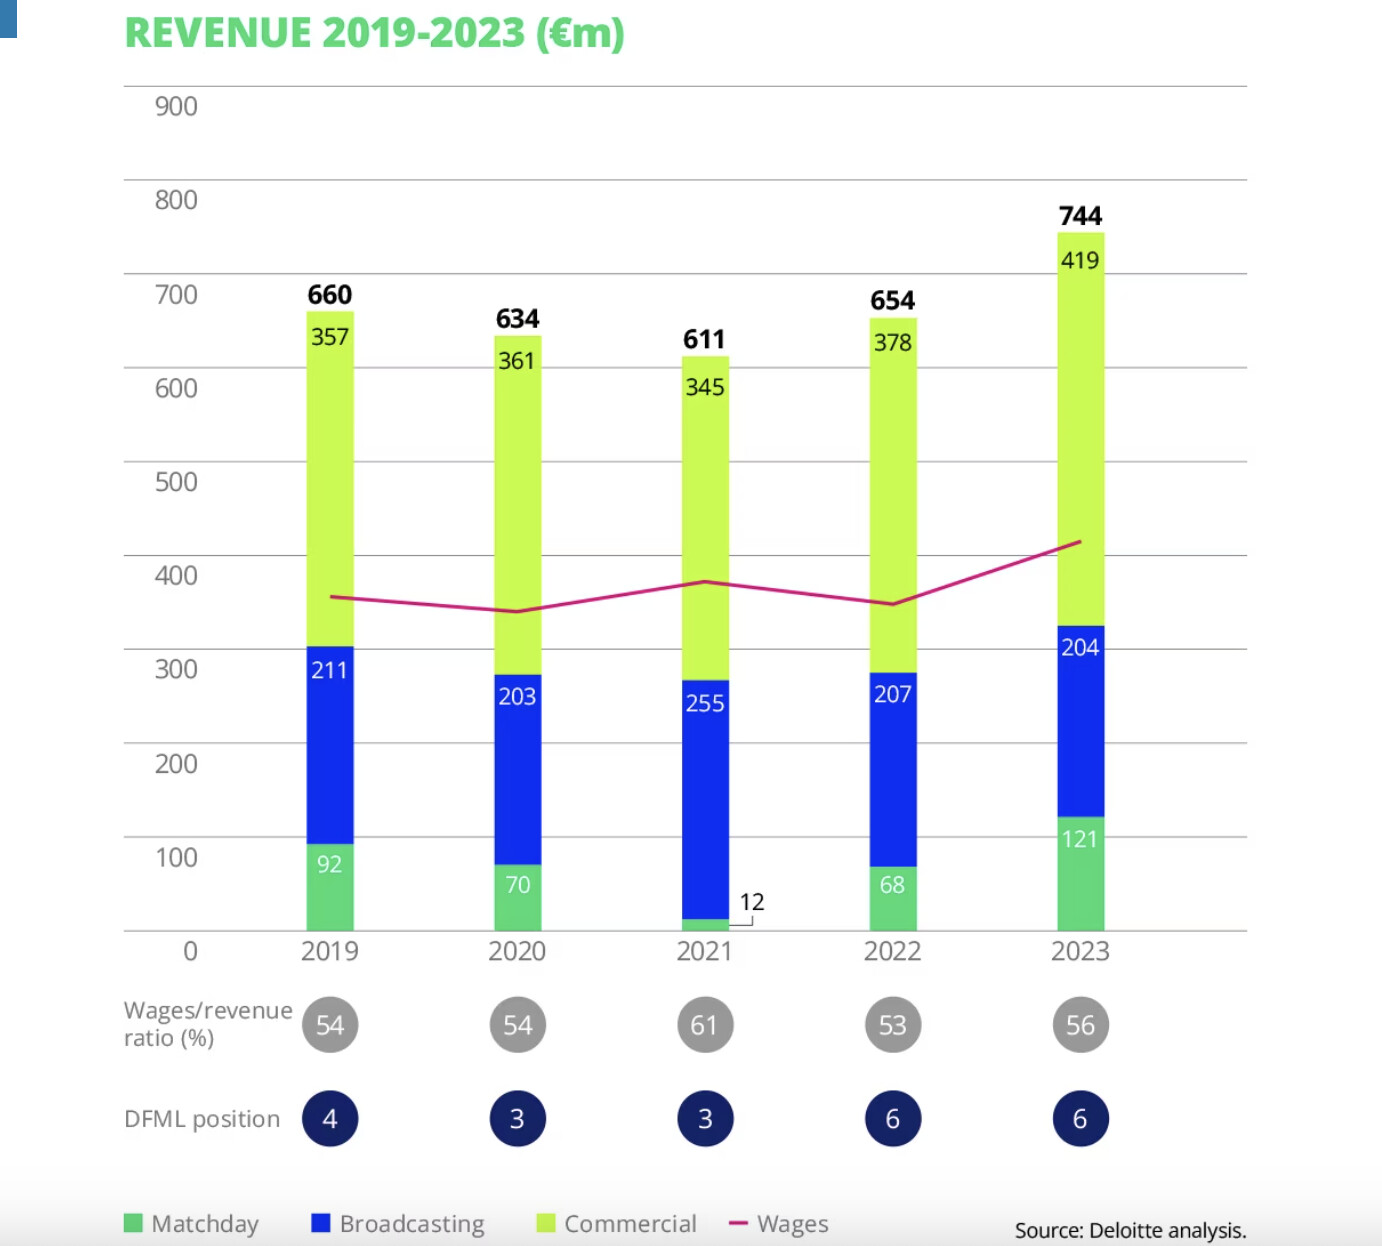Click the green Matchday legend swatch
Image resolution: width=1382 pixels, height=1246 pixels.
[133, 1223]
